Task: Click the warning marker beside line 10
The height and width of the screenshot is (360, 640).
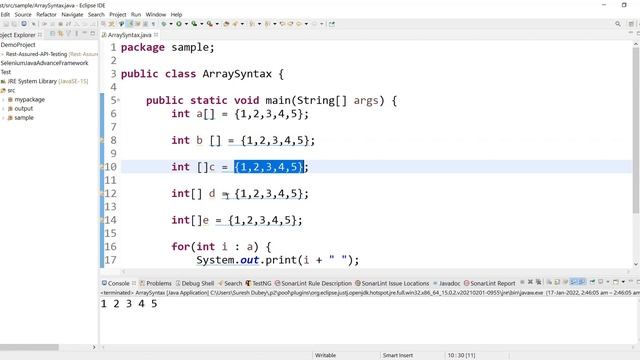Action: pyautogui.click(x=102, y=167)
